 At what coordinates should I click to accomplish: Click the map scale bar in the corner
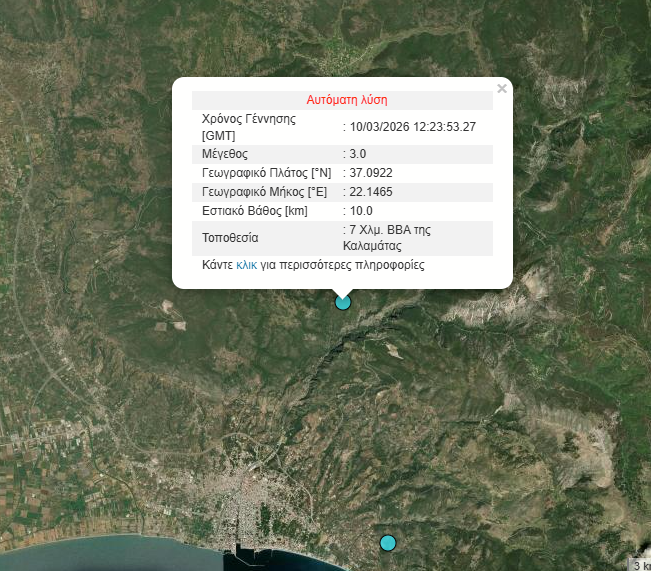tap(639, 565)
